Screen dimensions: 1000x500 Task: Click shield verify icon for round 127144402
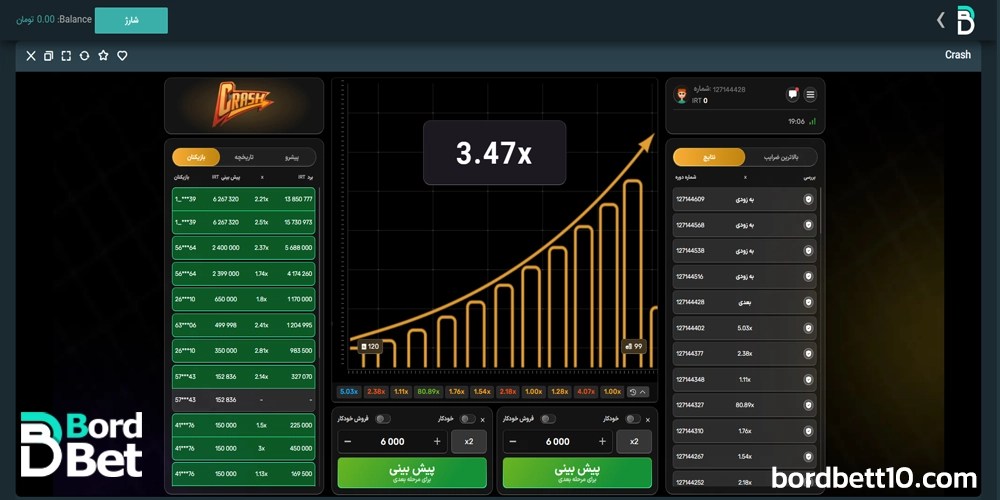[x=808, y=327]
